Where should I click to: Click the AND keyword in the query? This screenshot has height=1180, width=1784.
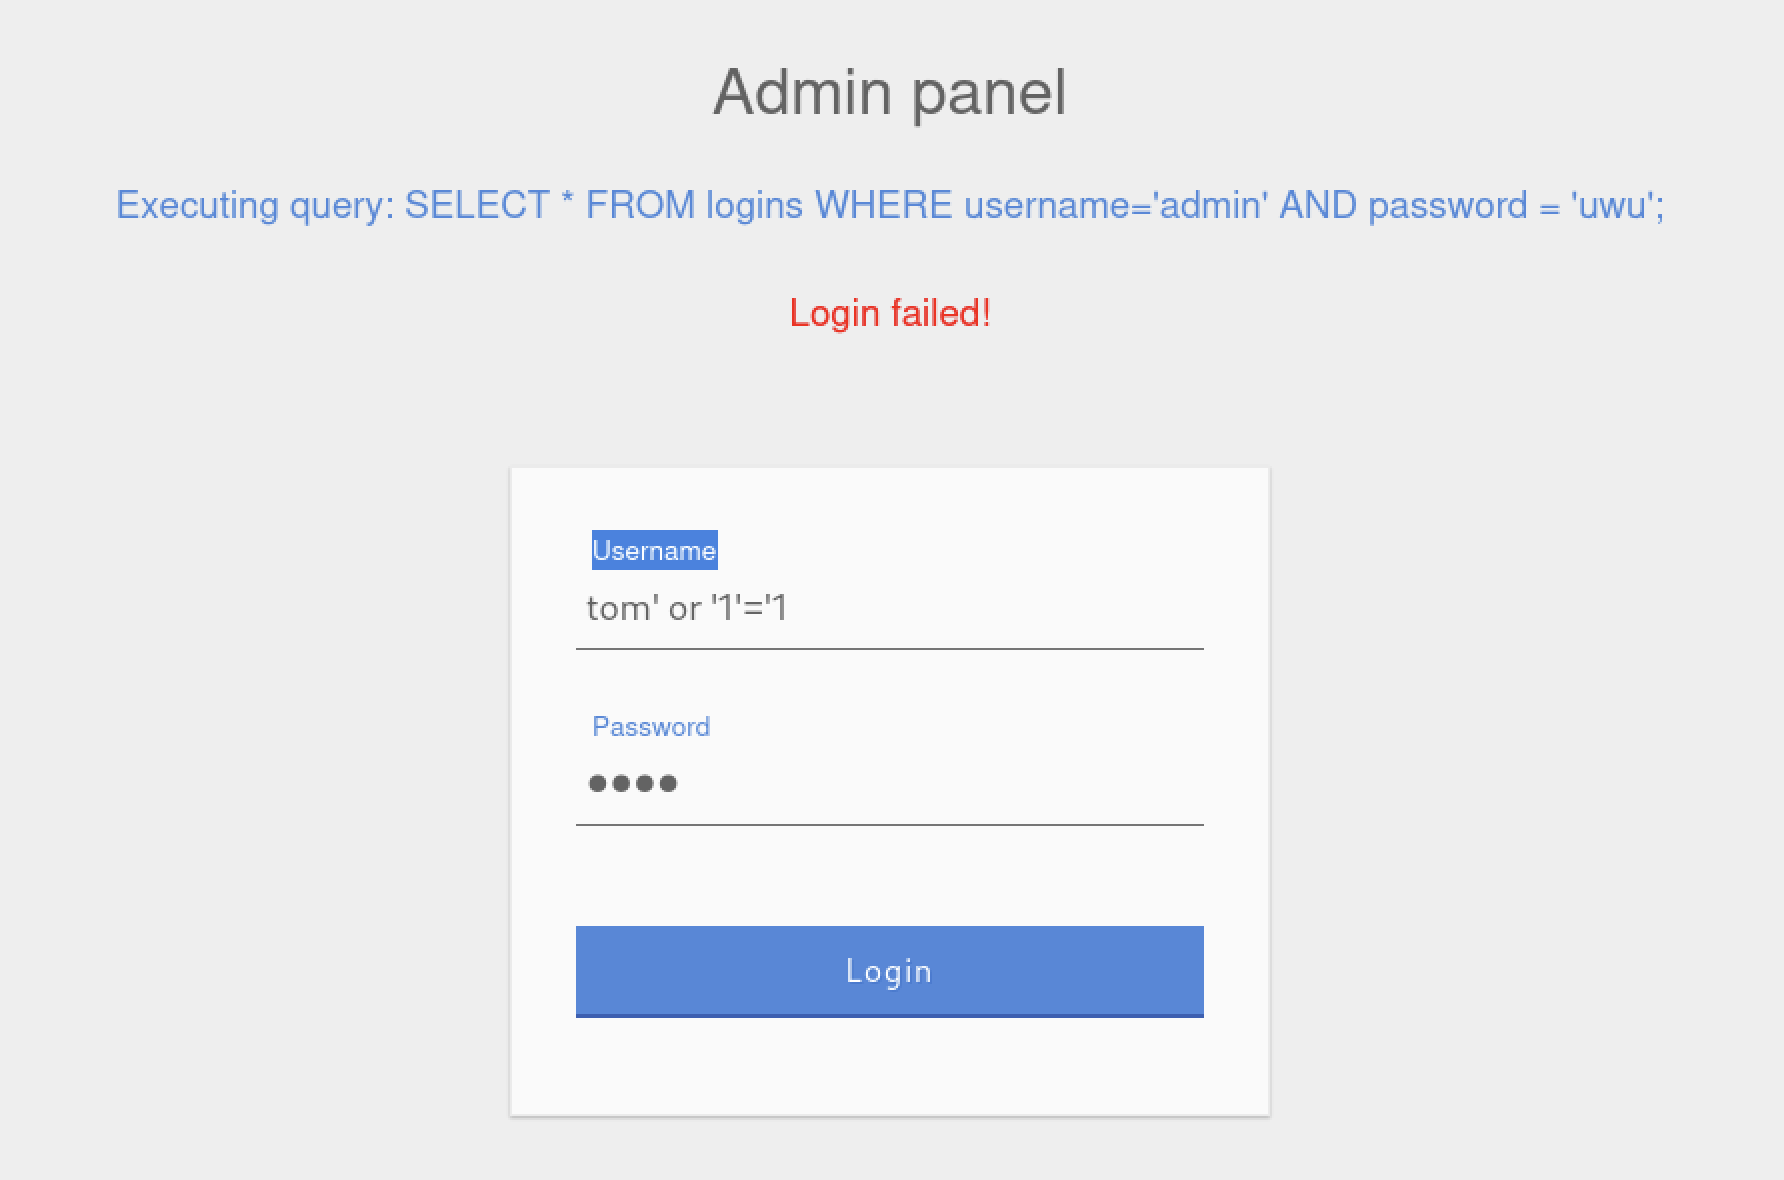click(1318, 205)
